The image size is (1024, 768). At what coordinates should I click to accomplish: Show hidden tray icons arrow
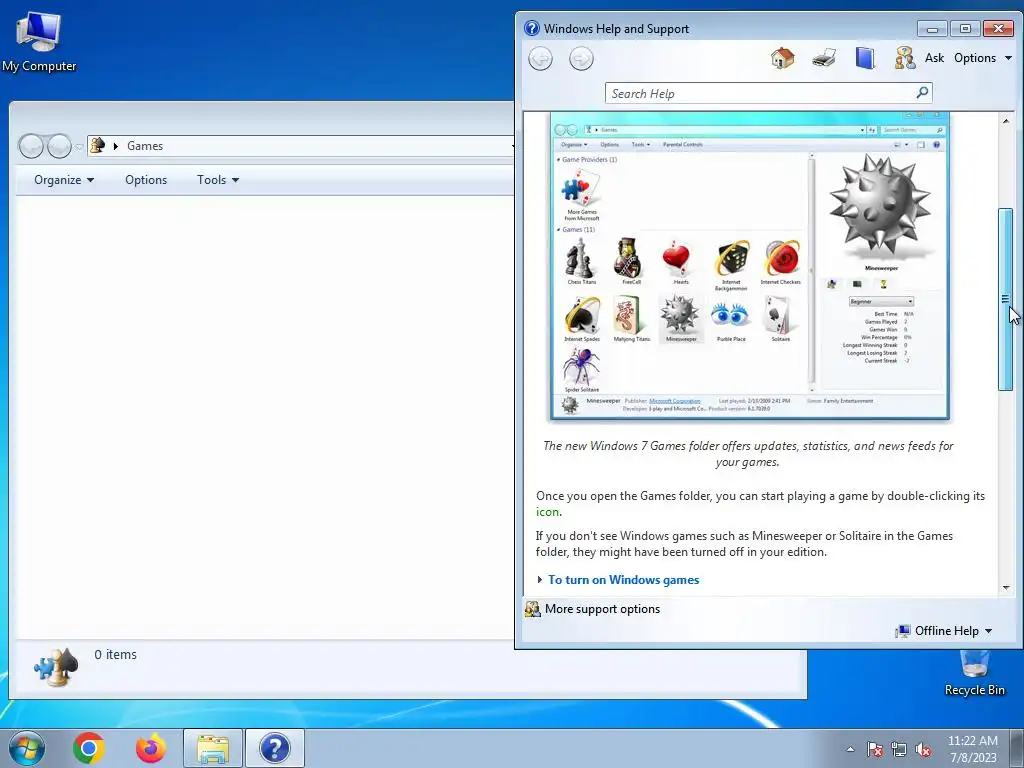coord(850,749)
